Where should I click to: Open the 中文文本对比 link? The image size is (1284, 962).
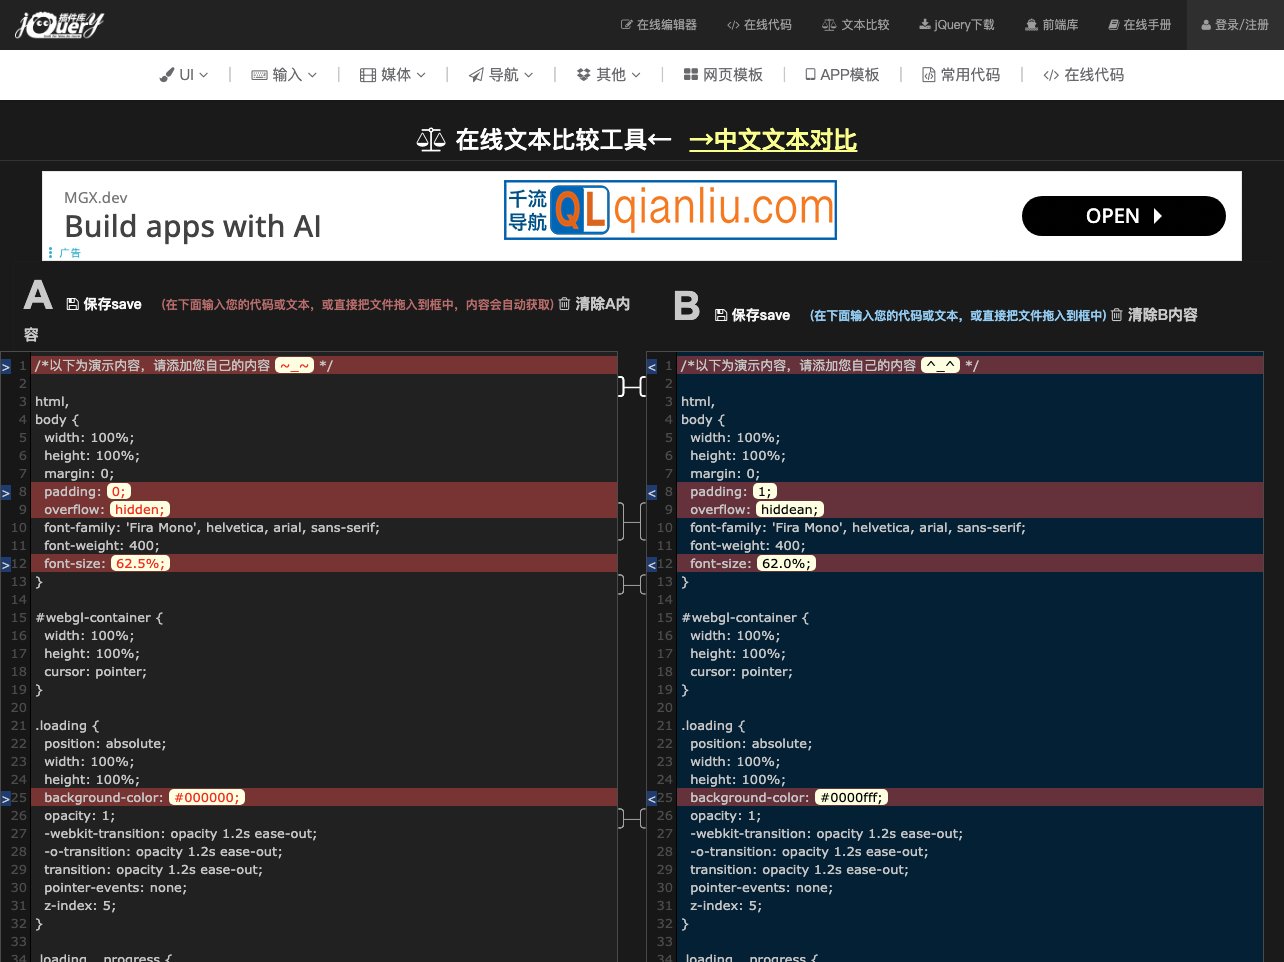[x=772, y=141]
